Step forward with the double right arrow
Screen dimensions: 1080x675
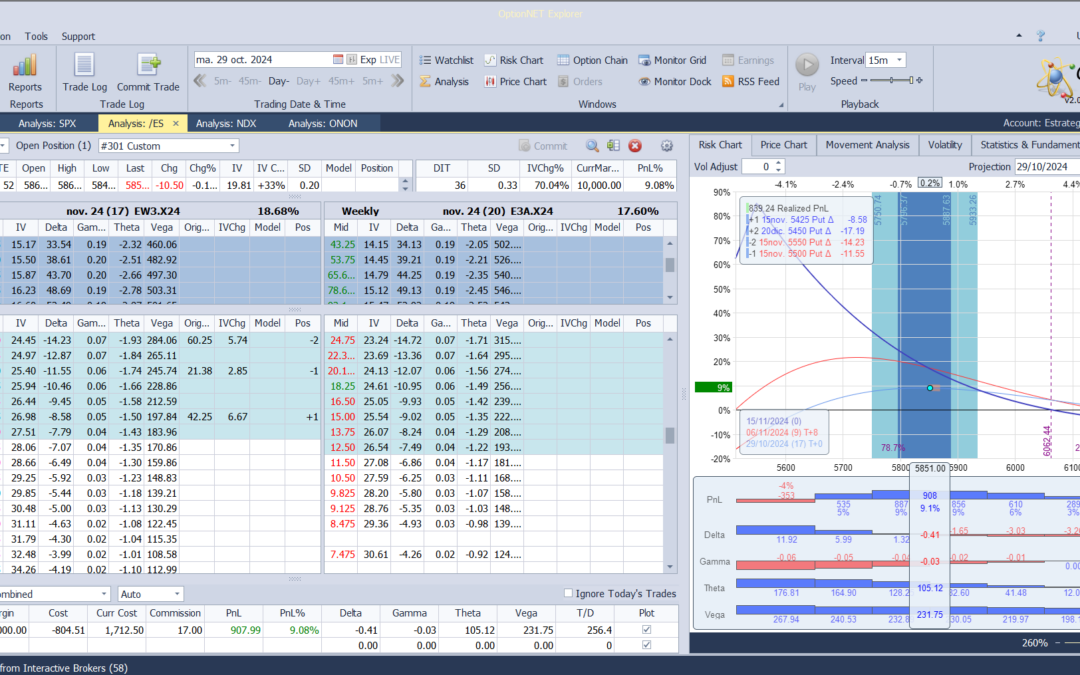click(397, 81)
